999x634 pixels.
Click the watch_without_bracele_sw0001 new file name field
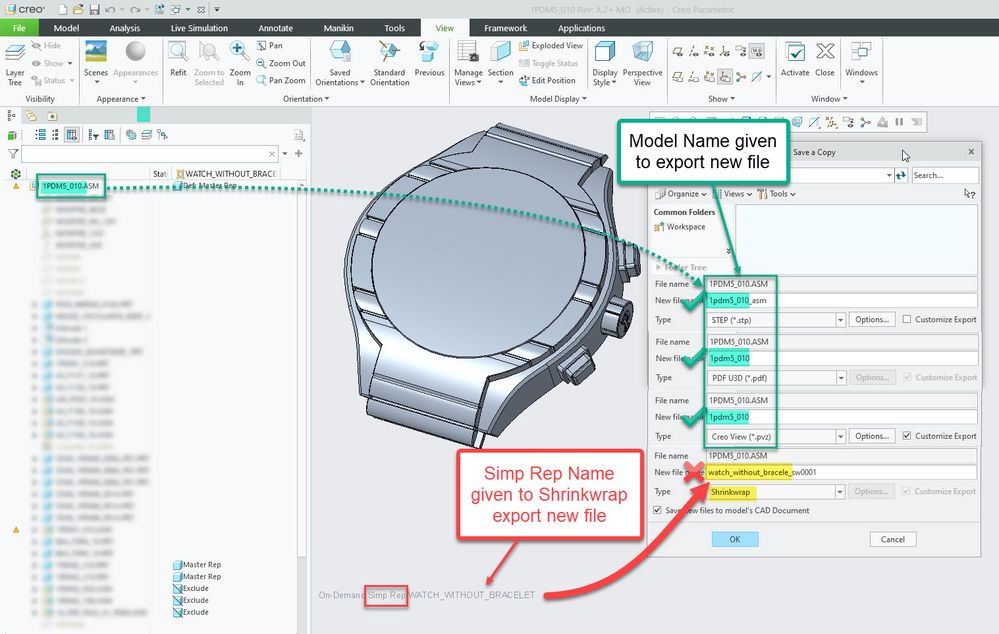[x=840, y=472]
